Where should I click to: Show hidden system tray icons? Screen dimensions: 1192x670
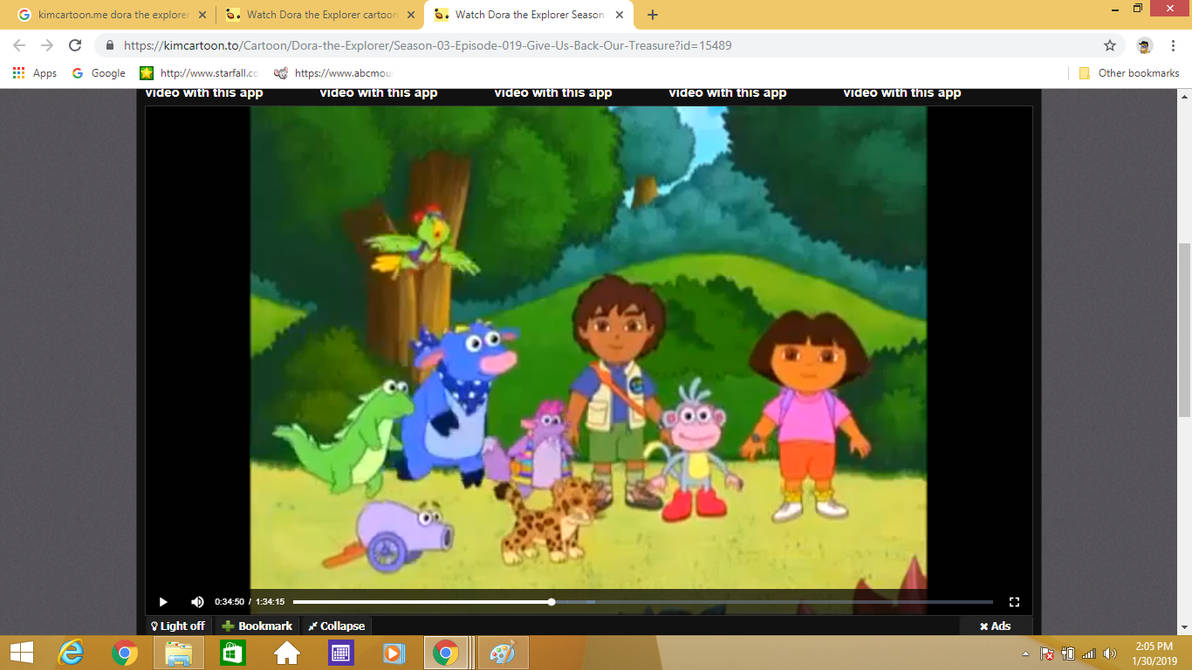(1025, 654)
